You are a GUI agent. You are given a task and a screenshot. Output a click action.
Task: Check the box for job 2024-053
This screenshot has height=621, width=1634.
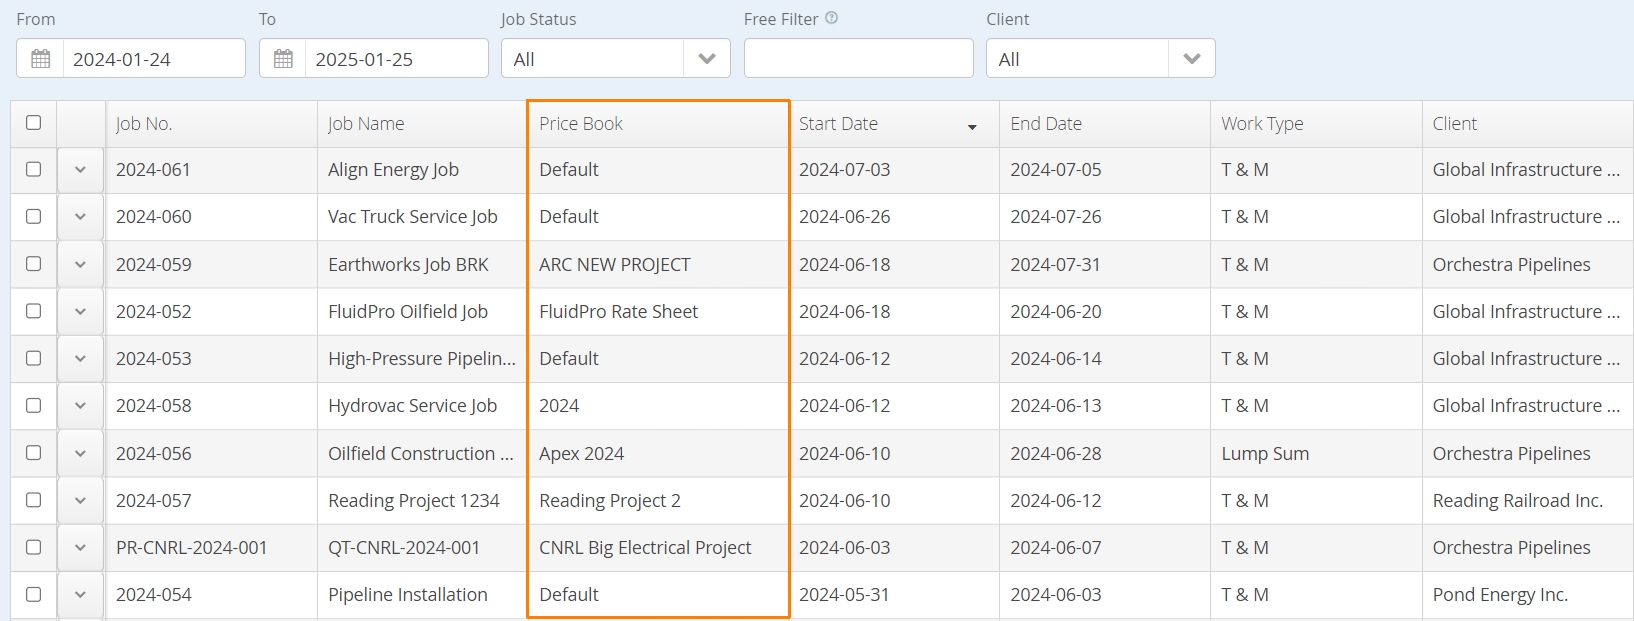tap(34, 358)
